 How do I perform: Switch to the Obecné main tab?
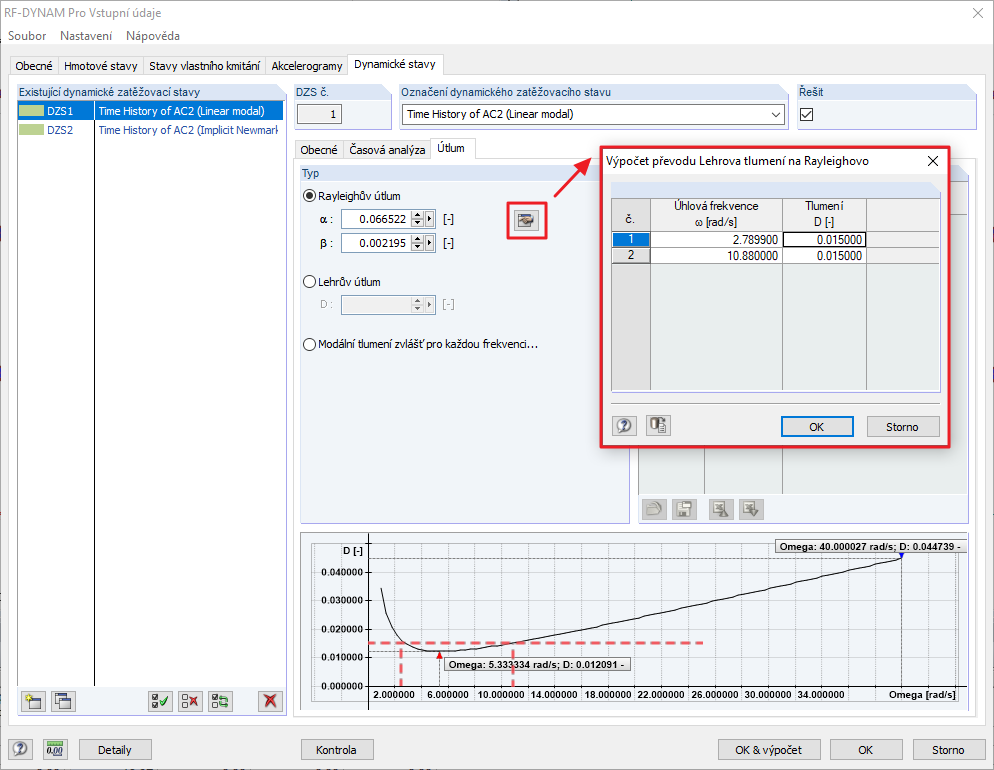(x=34, y=66)
